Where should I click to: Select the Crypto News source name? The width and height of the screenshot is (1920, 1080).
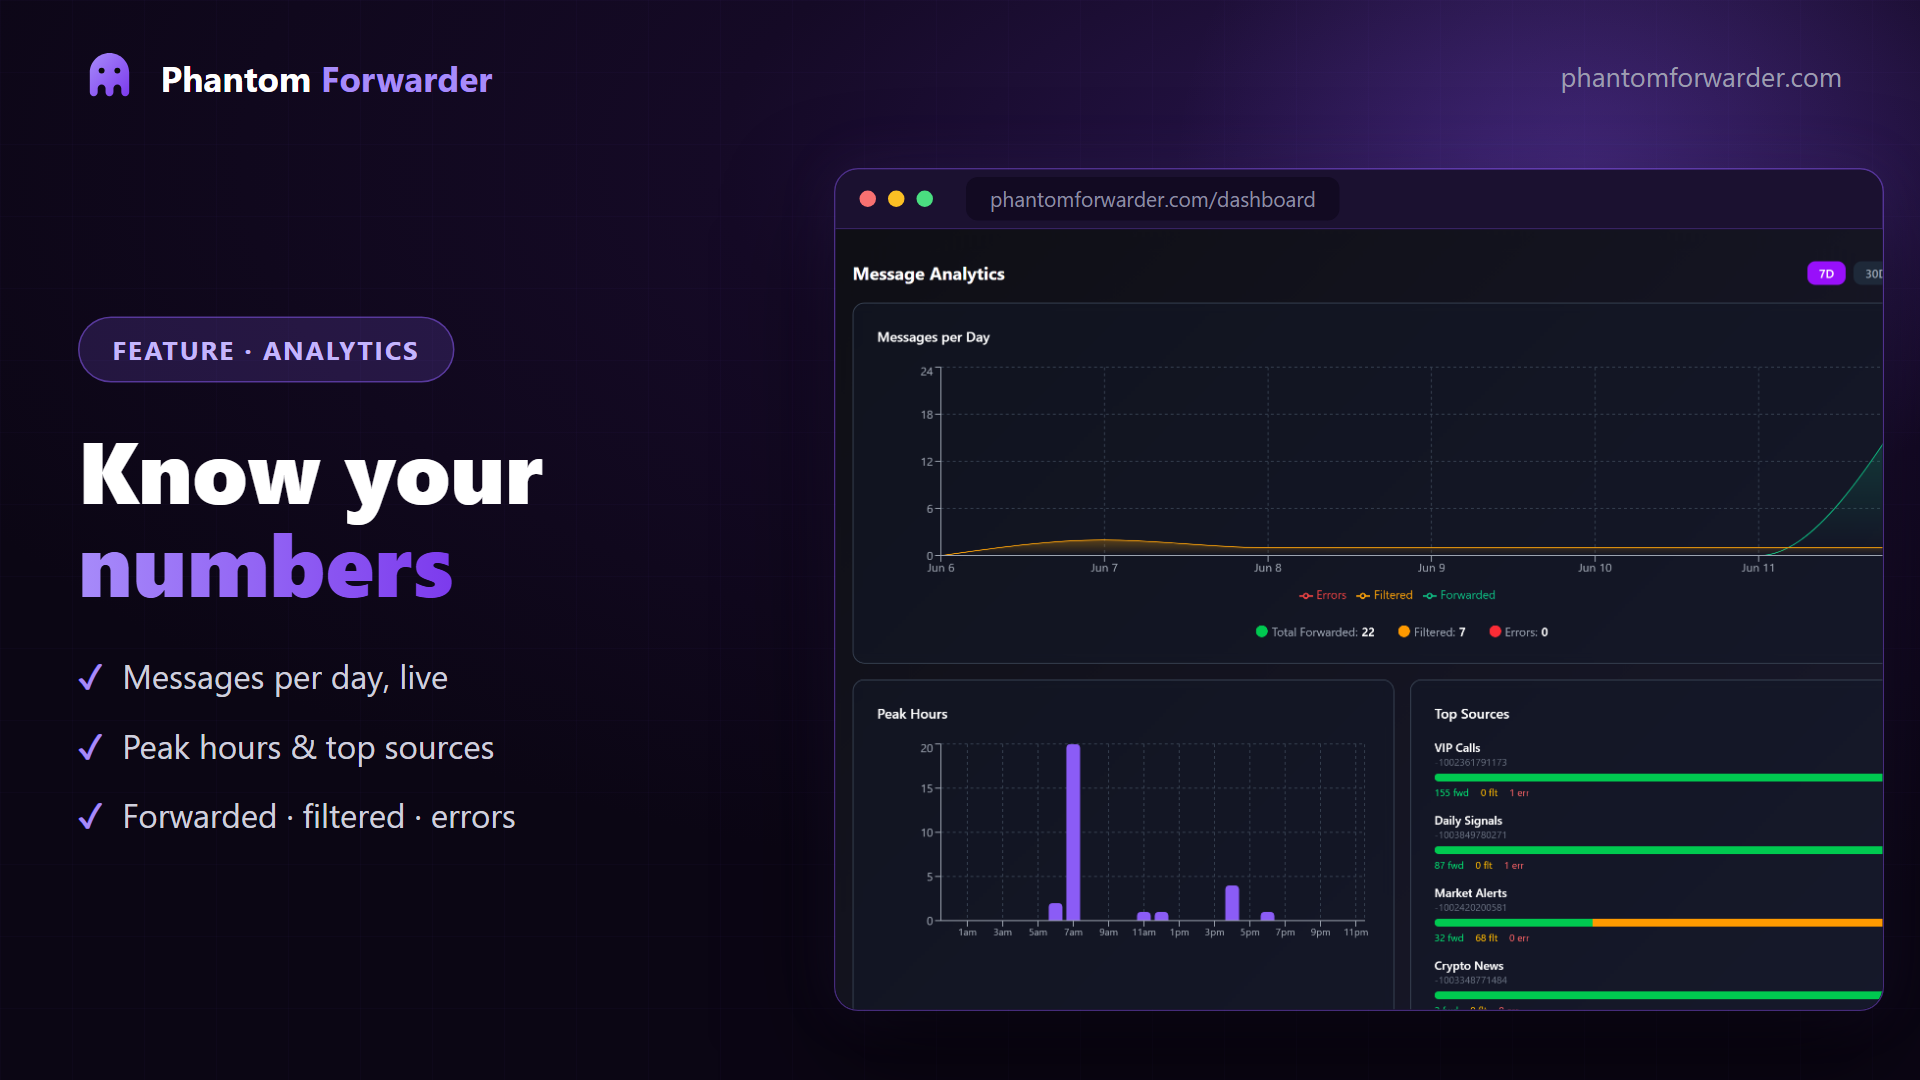click(1468, 965)
